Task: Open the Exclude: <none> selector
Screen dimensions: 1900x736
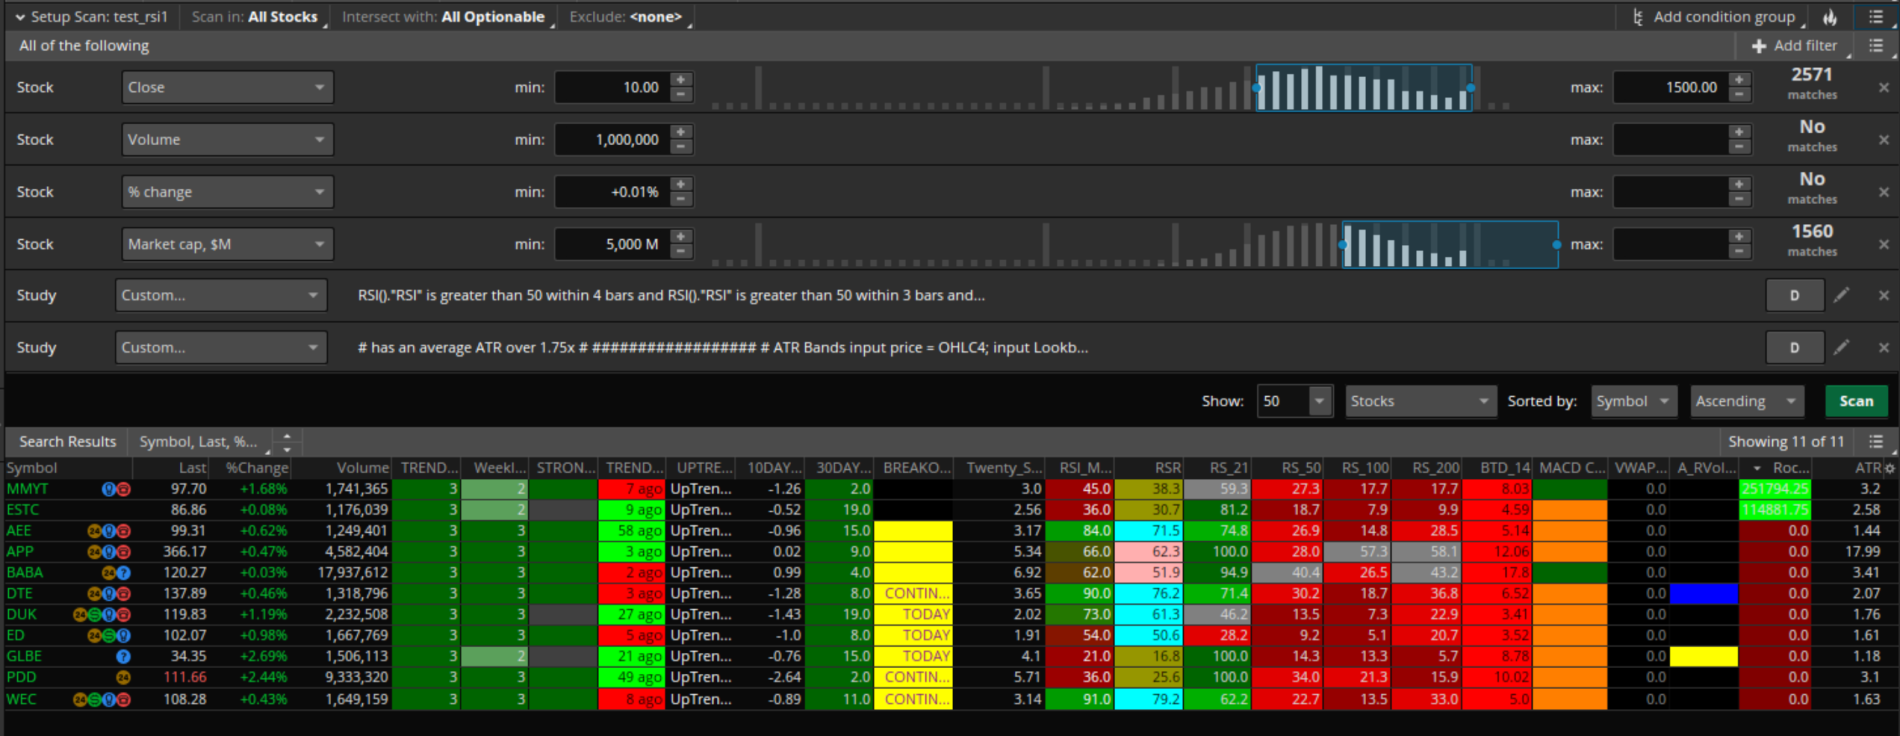Action: [629, 17]
